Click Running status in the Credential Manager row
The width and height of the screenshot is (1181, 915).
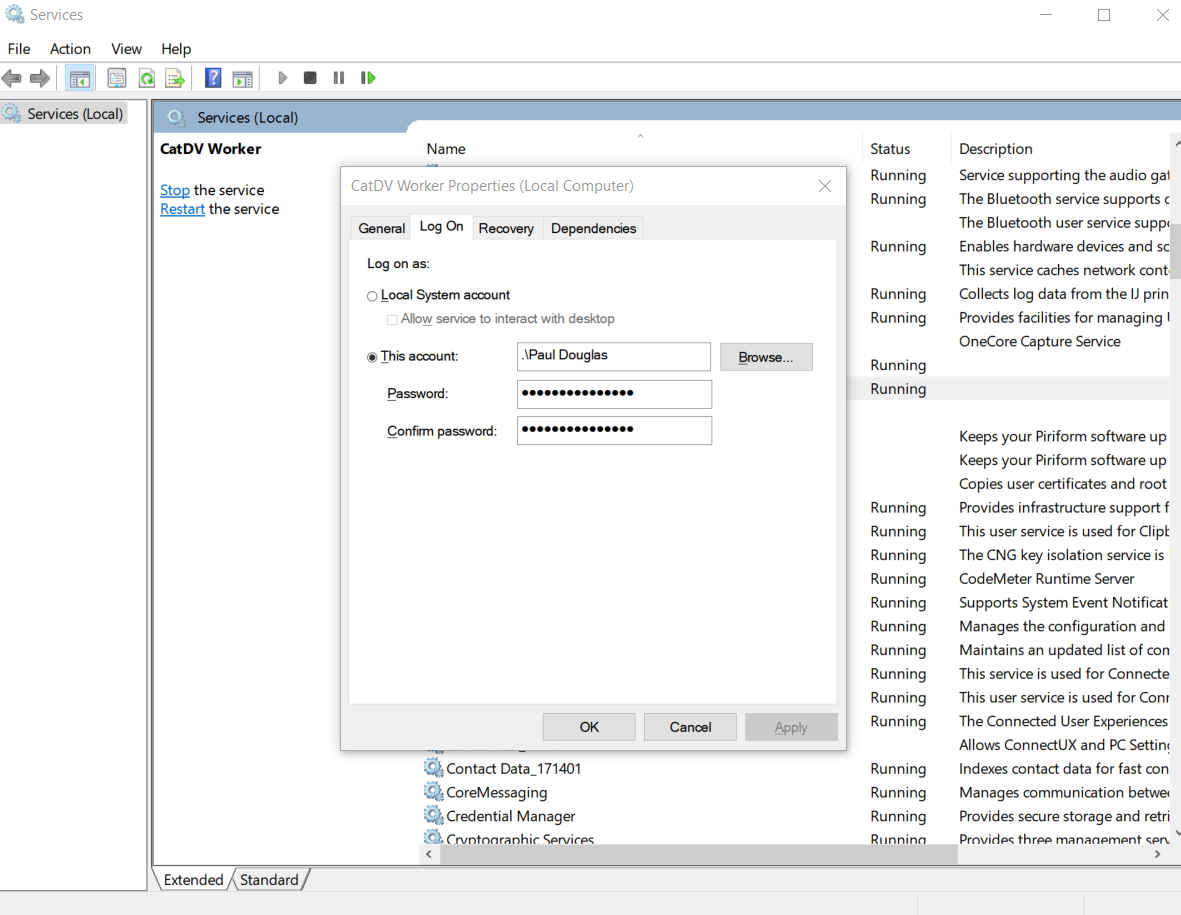[x=898, y=816]
